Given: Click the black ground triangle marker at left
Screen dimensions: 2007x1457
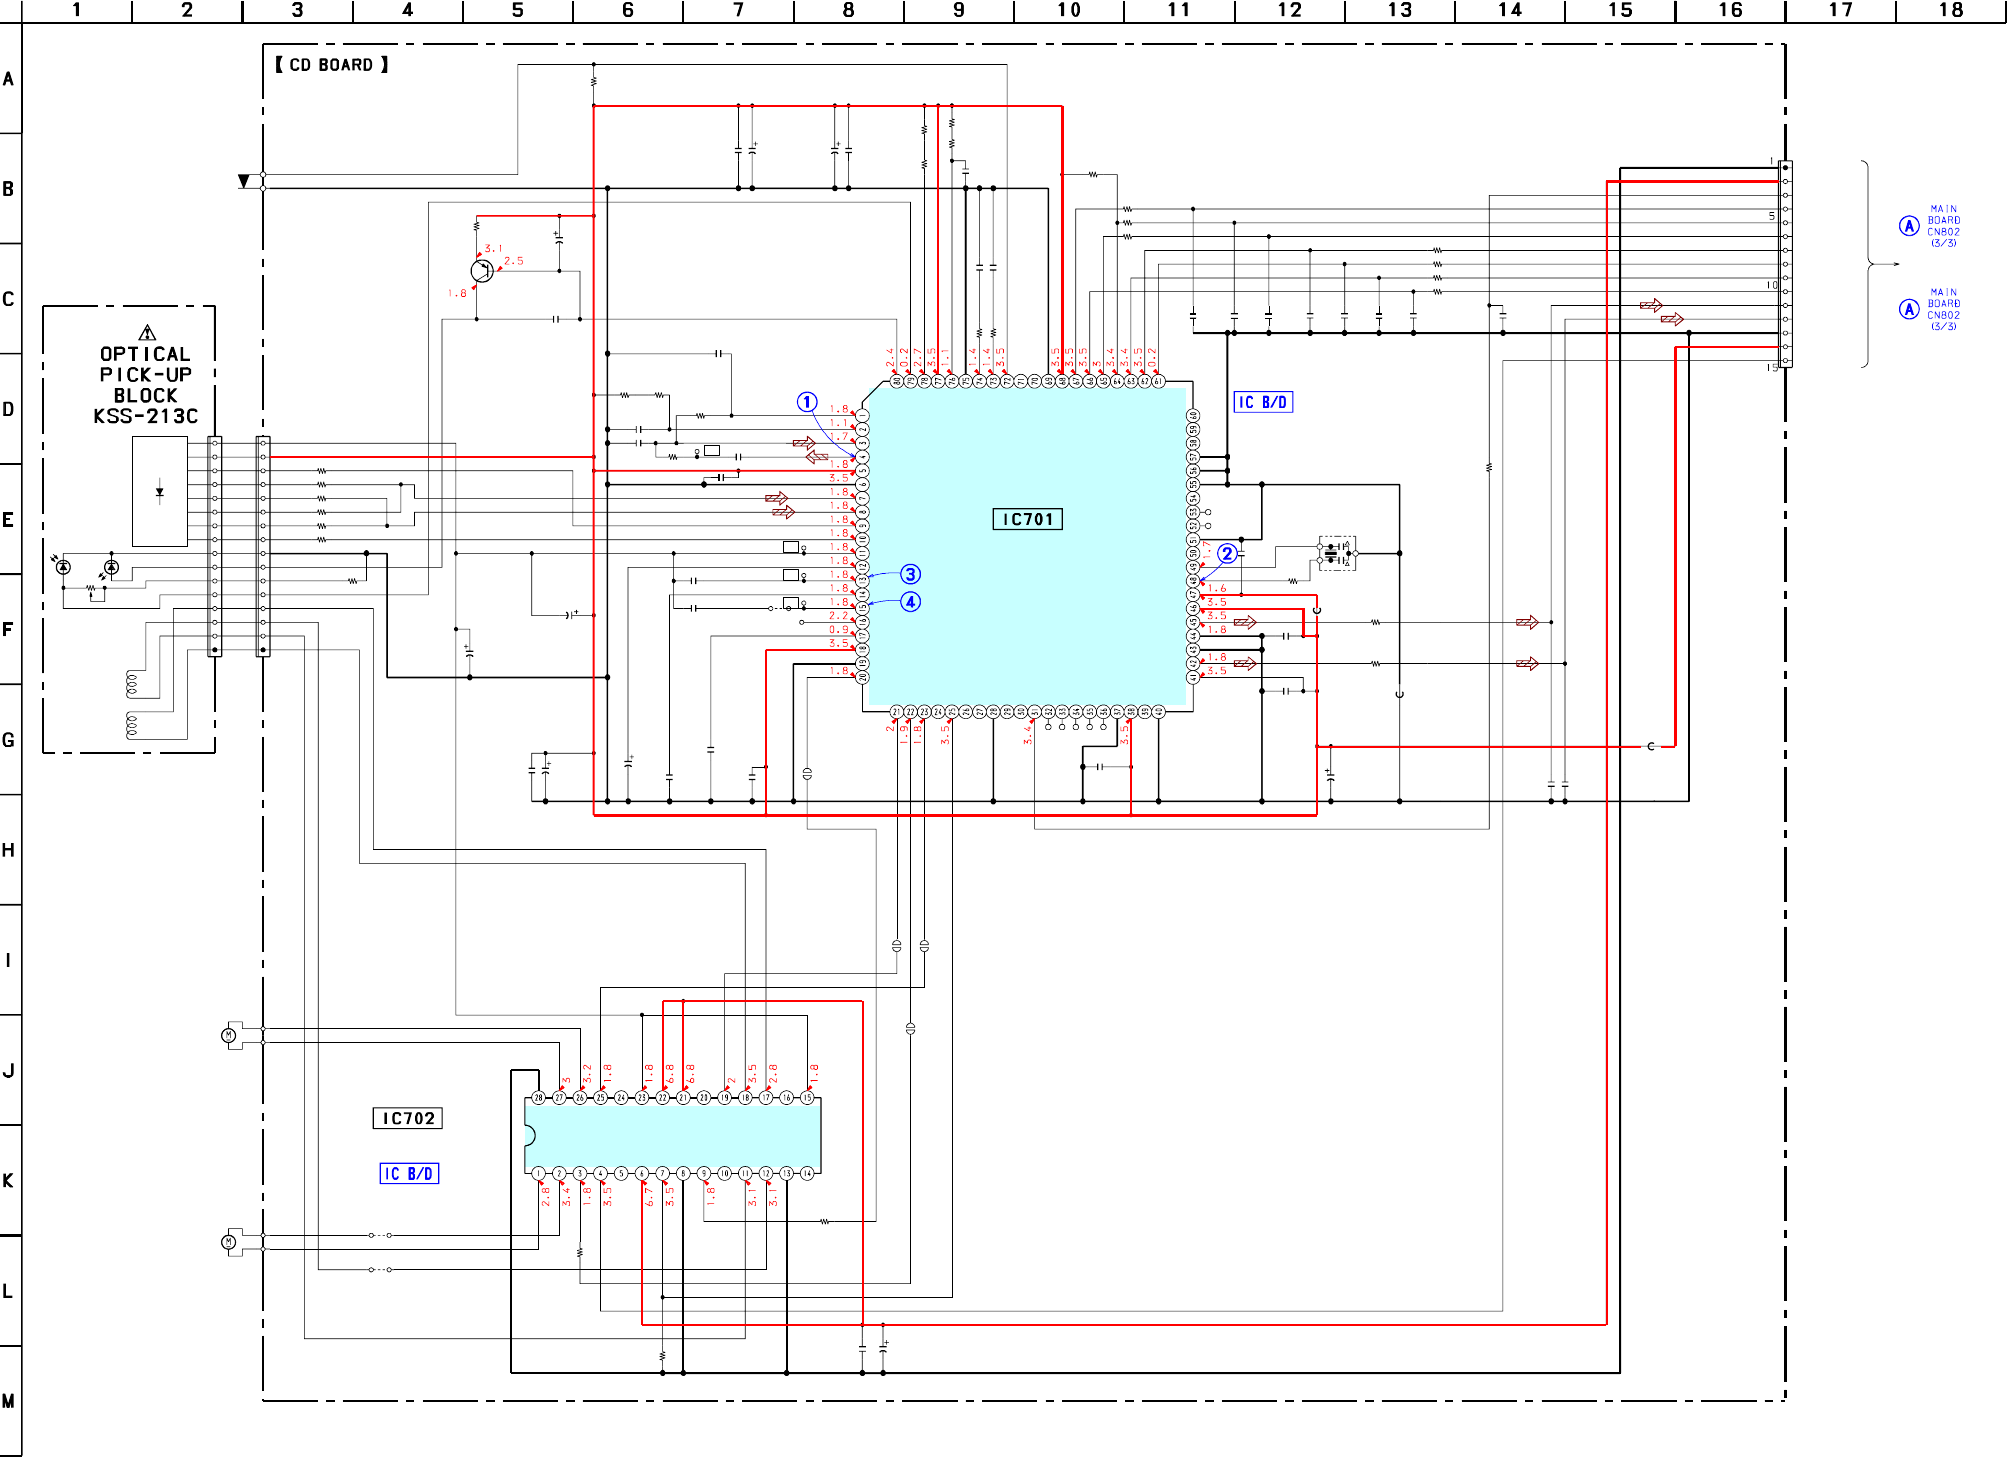Looking at the screenshot, I should click(243, 181).
